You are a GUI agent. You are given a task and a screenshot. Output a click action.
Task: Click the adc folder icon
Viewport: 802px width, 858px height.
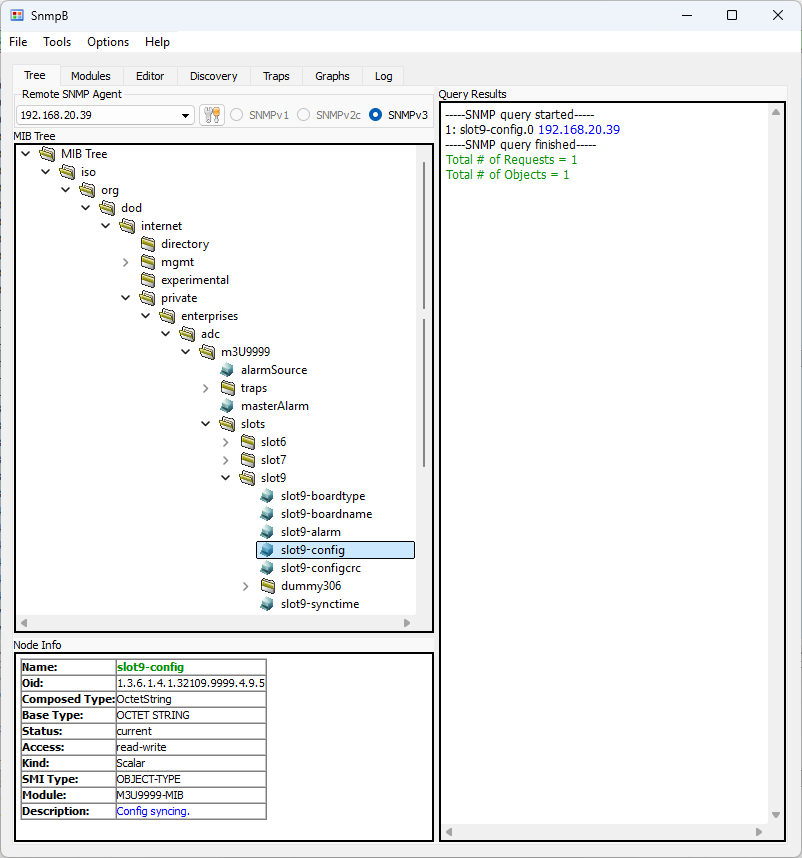(187, 334)
